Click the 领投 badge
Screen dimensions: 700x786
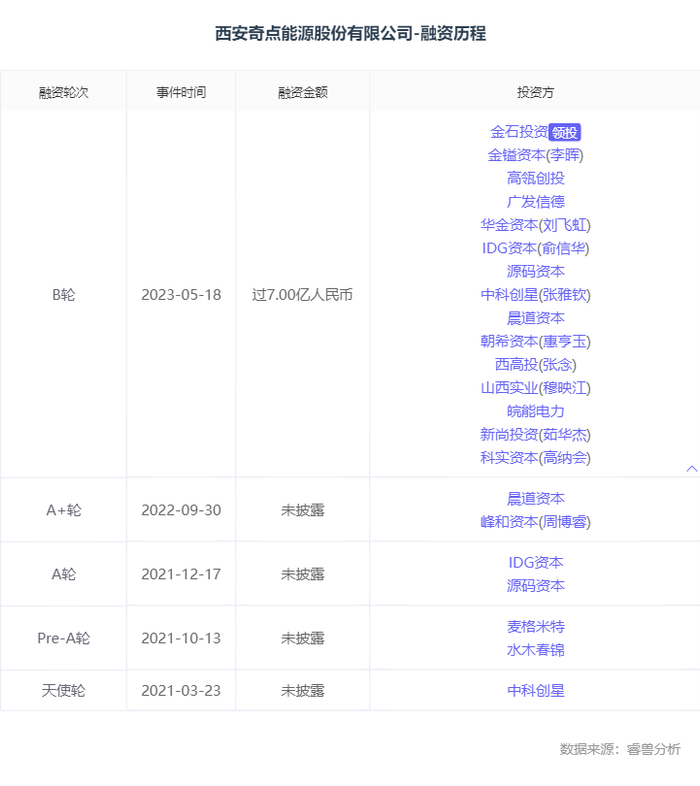(565, 132)
